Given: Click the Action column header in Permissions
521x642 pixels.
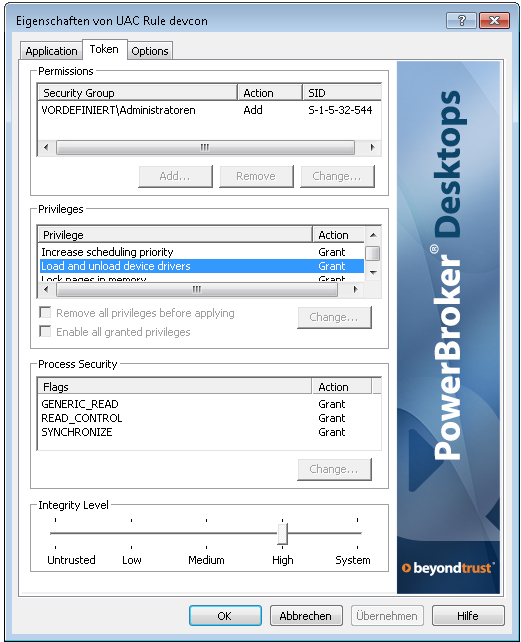Looking at the screenshot, I should [270, 93].
